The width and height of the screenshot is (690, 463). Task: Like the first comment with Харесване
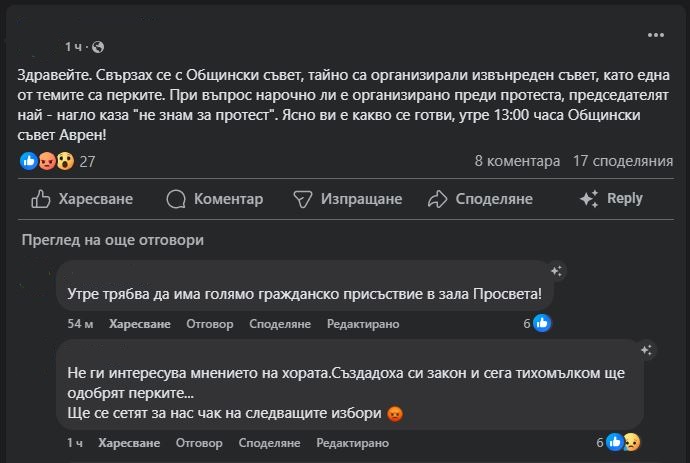(140, 324)
